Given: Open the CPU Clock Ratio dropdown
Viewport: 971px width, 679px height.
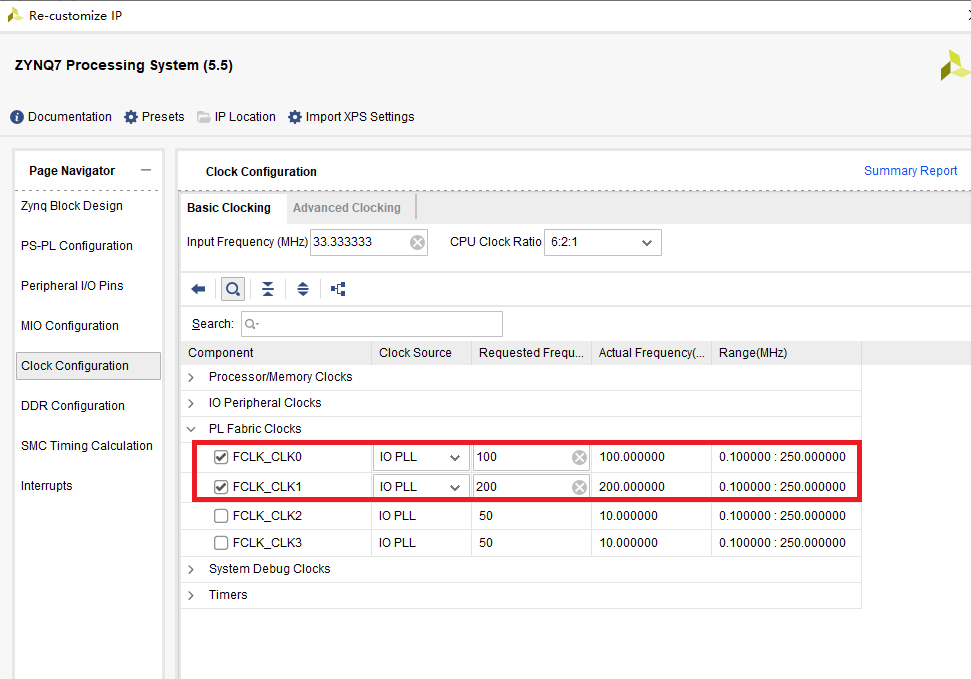Looking at the screenshot, I should 603,242.
